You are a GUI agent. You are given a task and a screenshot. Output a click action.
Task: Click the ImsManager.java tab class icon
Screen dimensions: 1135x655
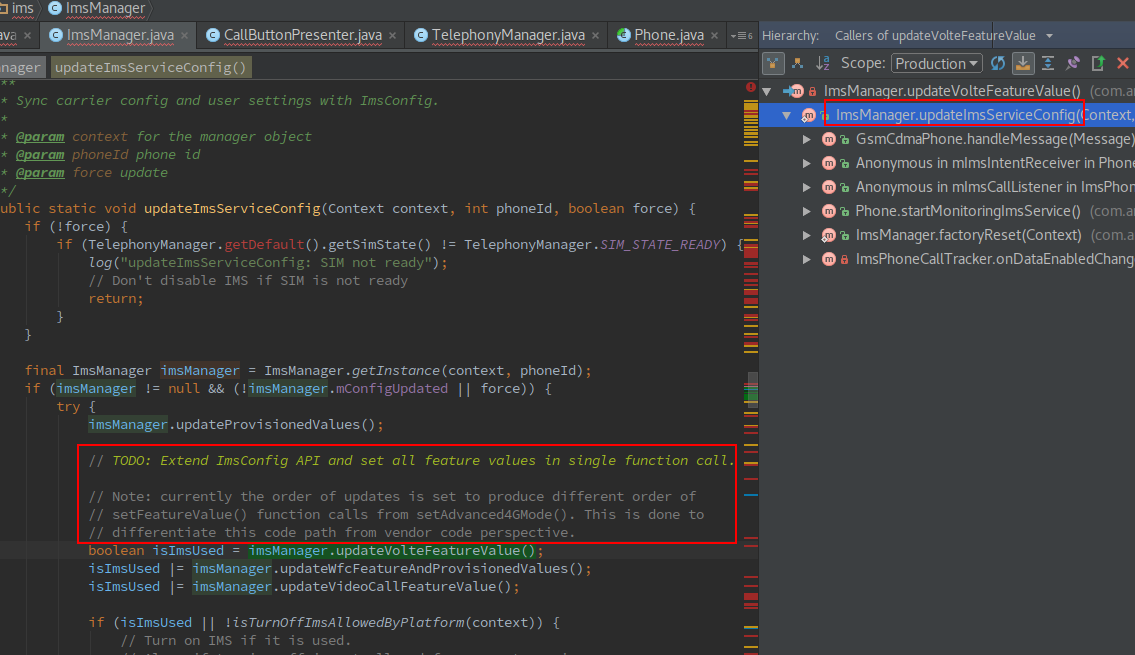(x=56, y=35)
